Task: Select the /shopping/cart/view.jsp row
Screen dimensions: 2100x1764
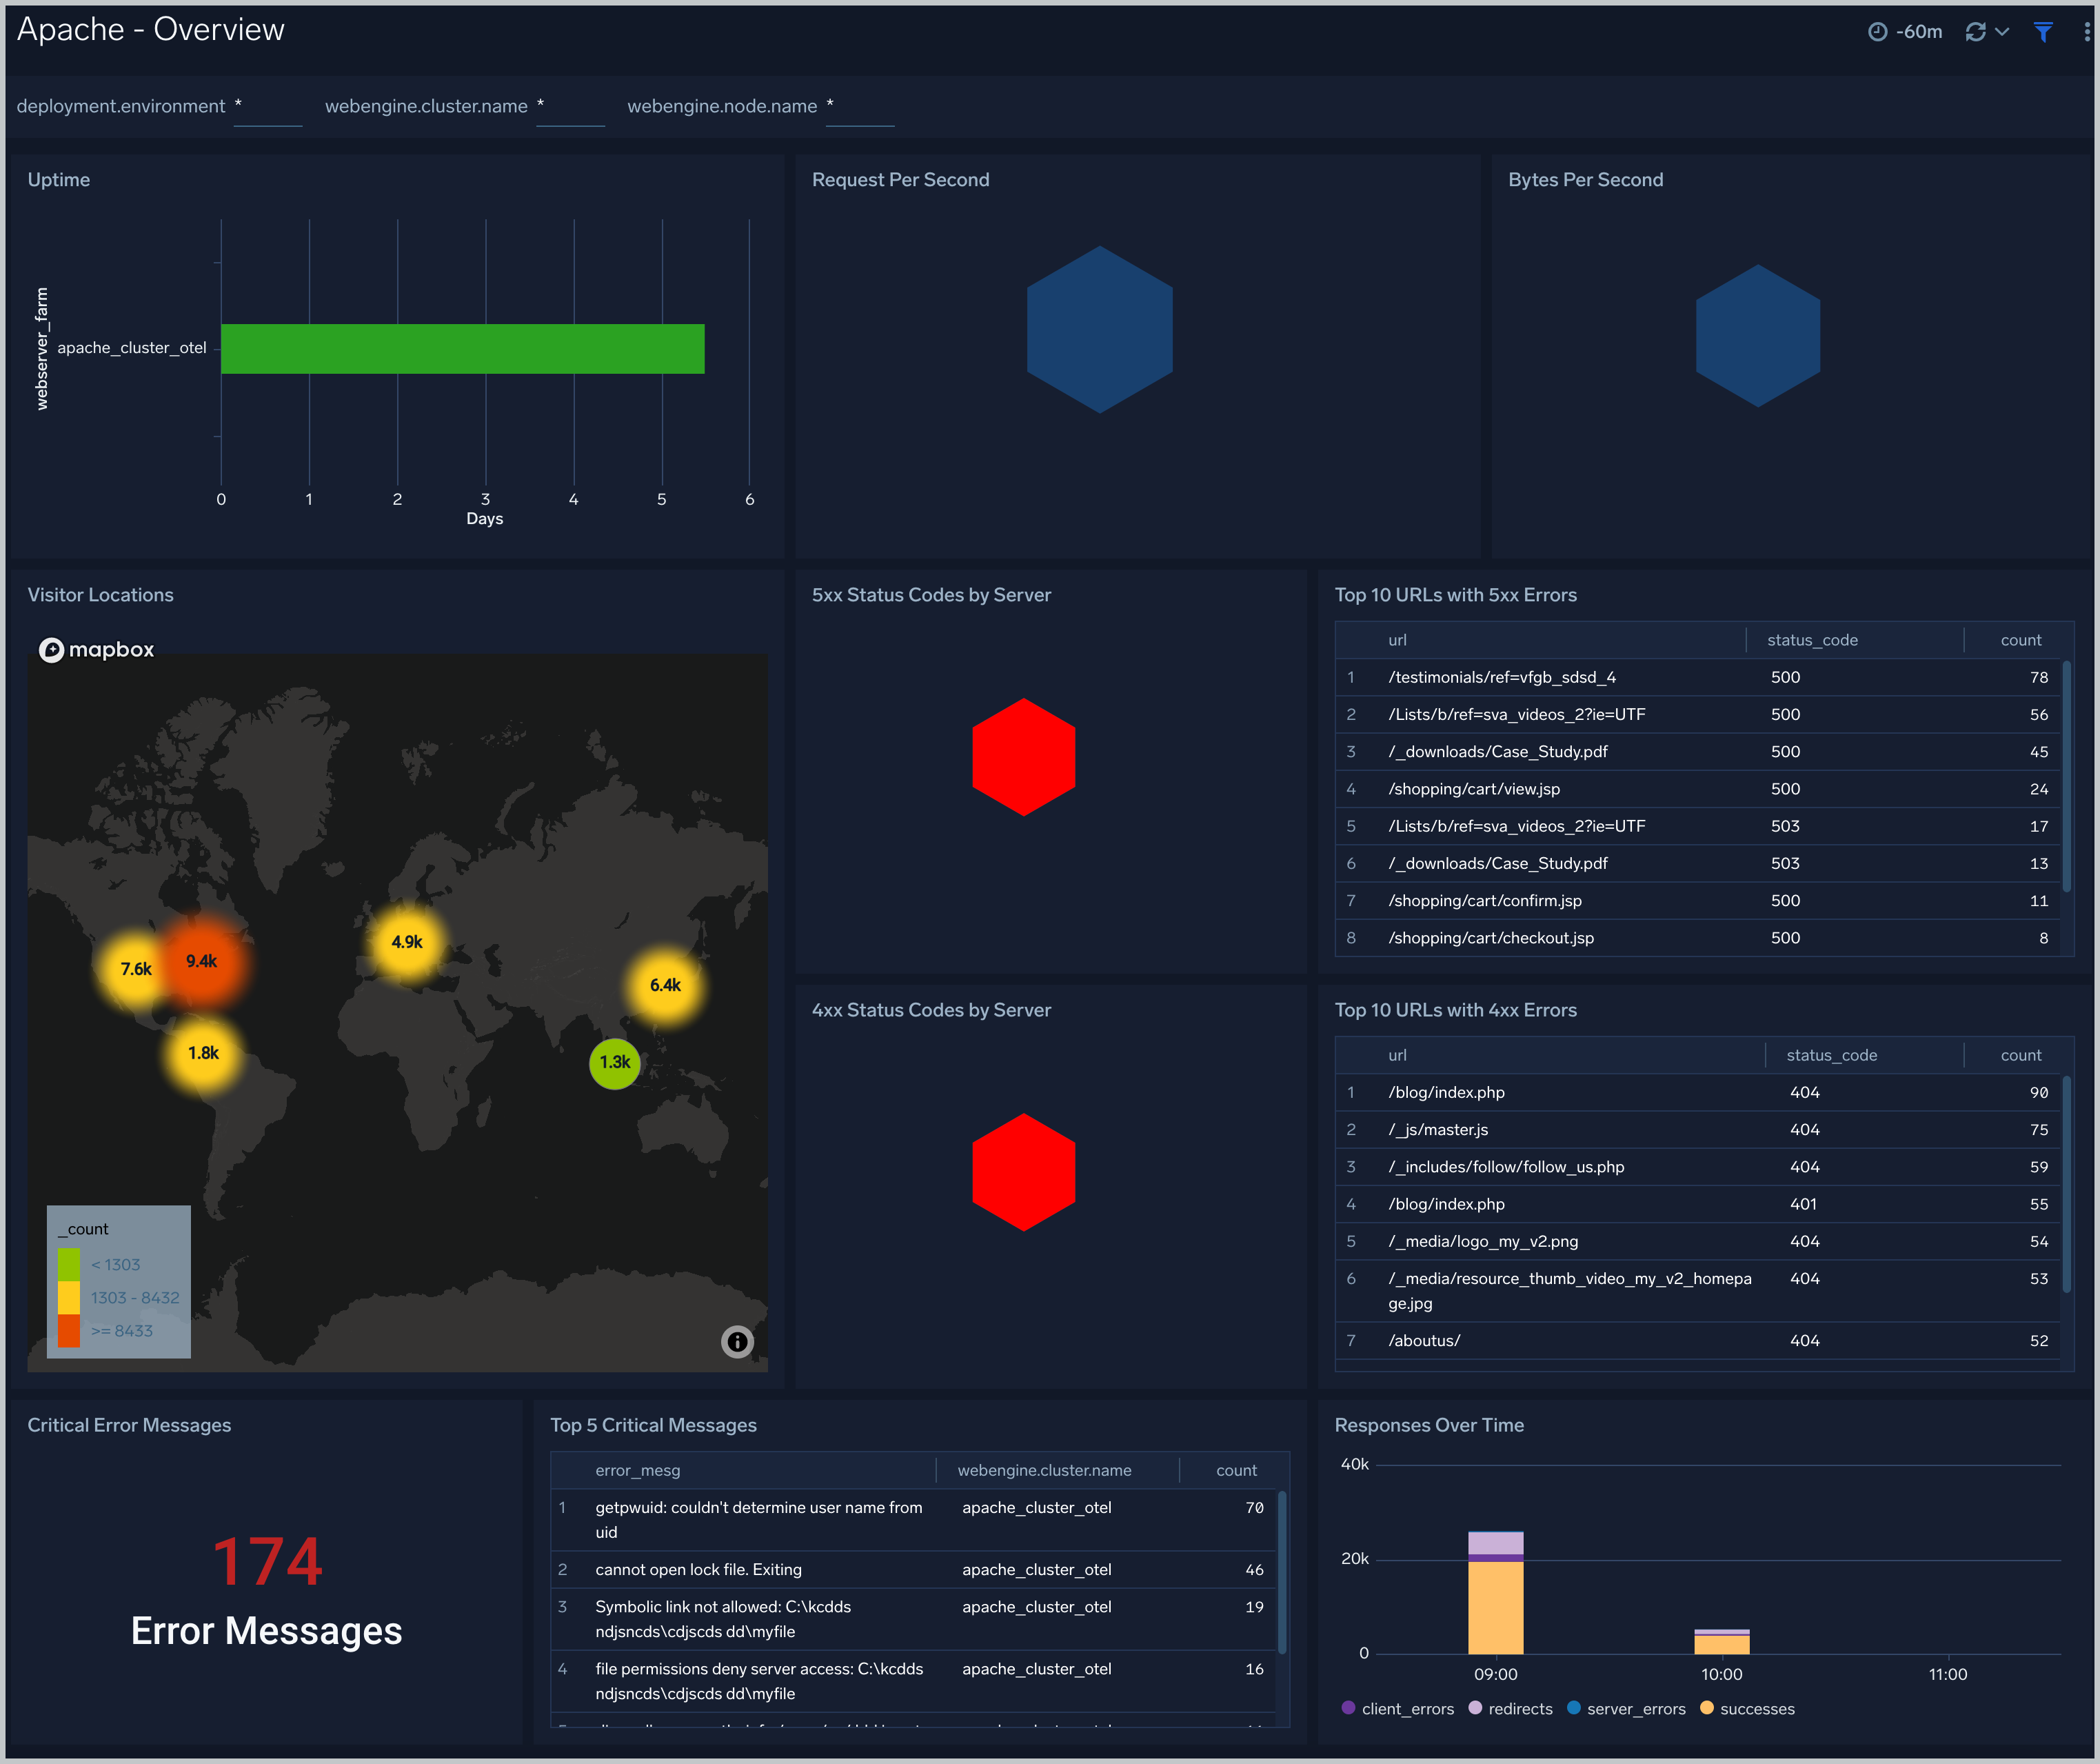Action: (x=1698, y=789)
